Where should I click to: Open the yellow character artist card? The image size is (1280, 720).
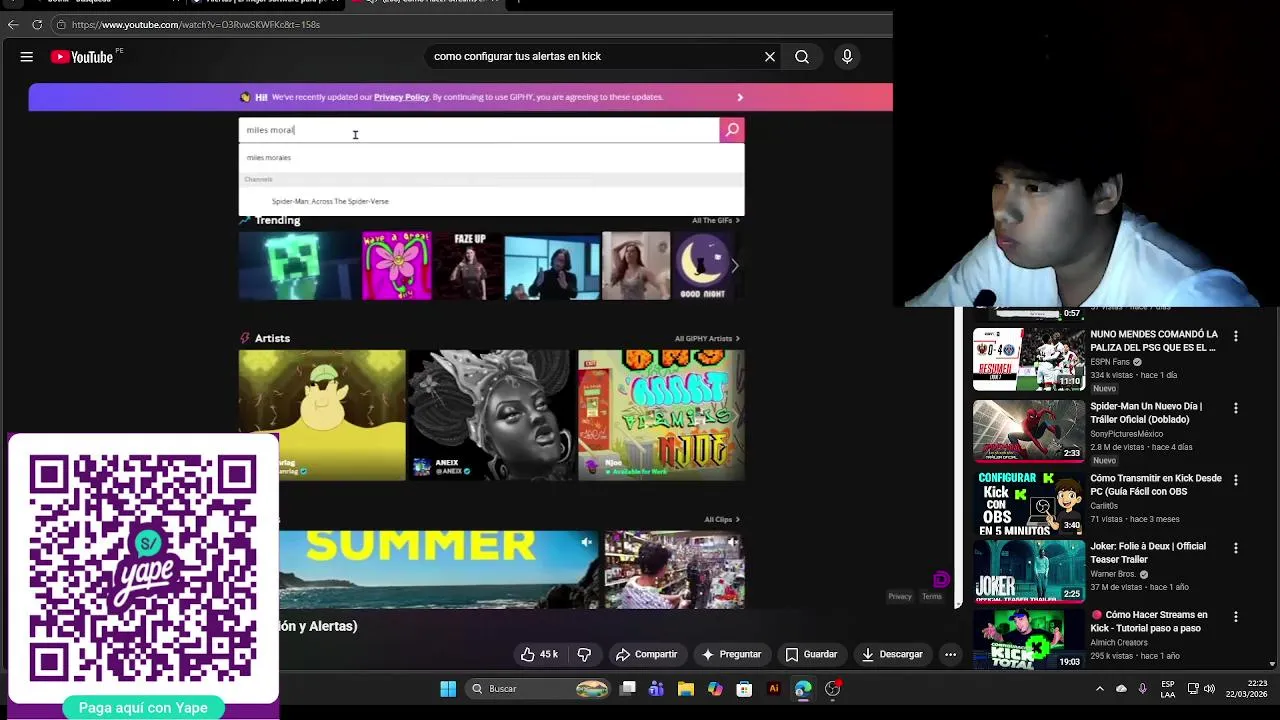point(322,415)
